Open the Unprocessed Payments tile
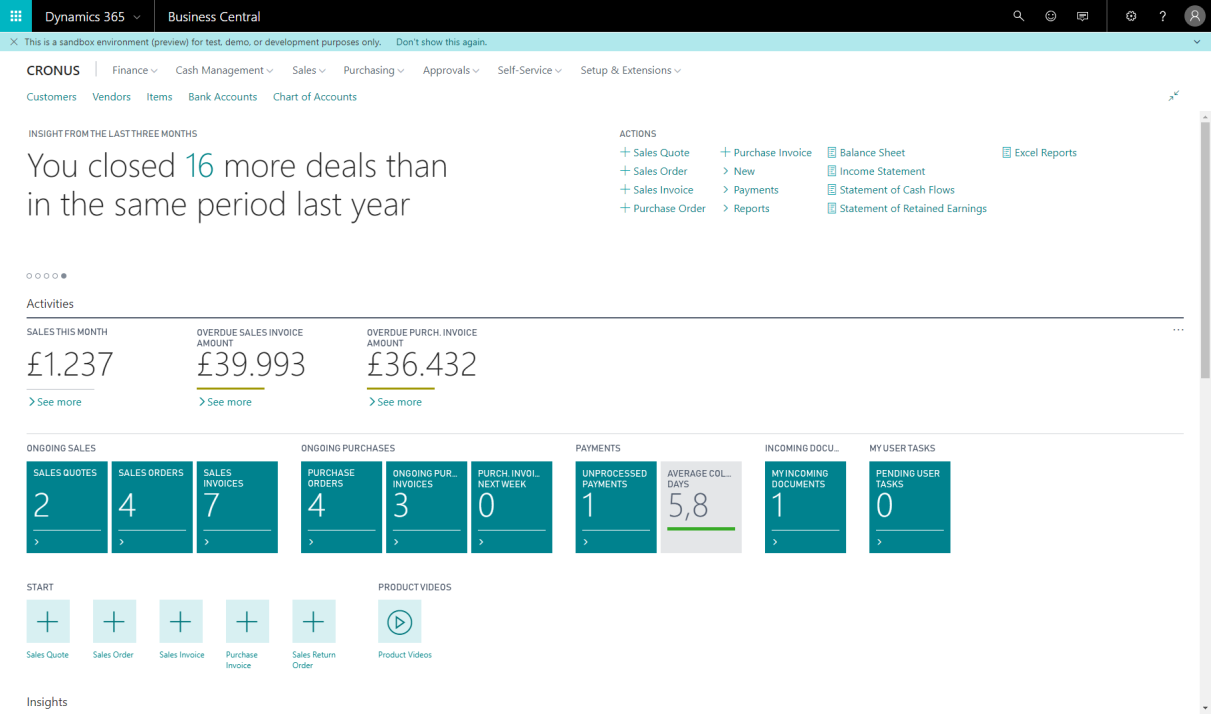Screen dimensions: 1211x714 coord(616,507)
